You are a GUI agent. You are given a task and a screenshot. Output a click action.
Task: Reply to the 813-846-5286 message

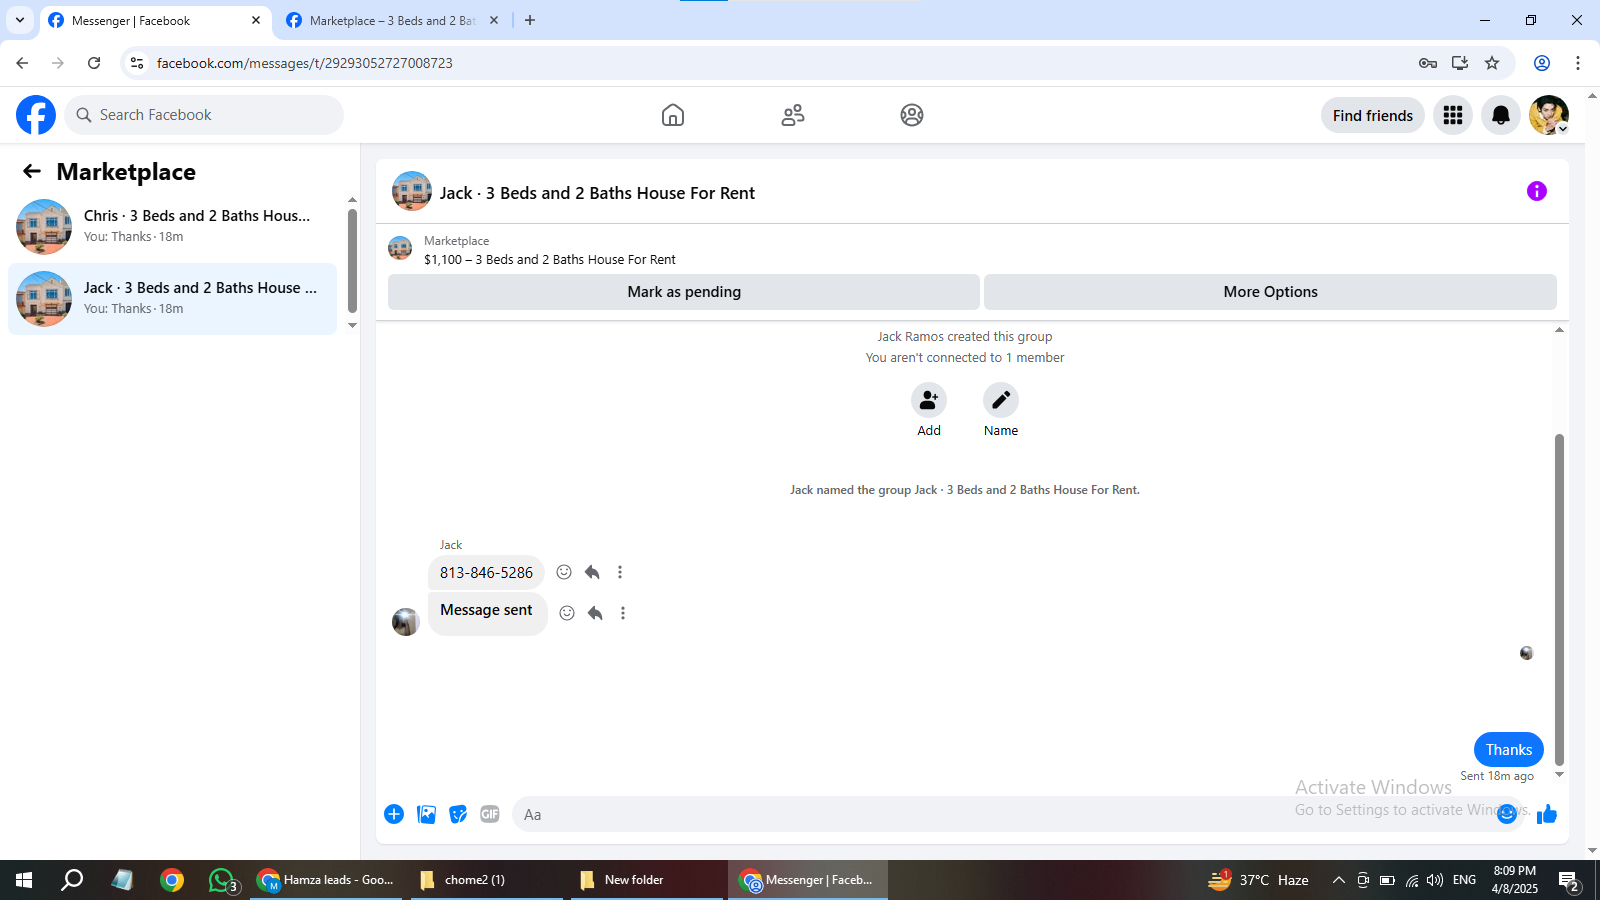(x=592, y=572)
